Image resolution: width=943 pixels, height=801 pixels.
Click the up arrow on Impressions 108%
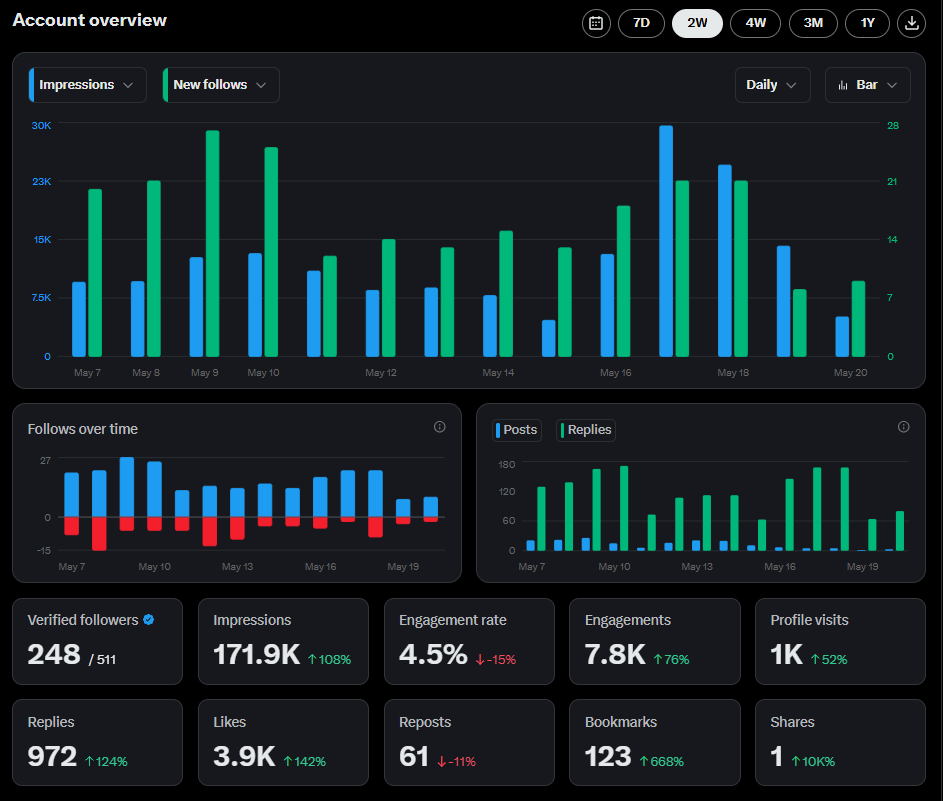click(312, 660)
